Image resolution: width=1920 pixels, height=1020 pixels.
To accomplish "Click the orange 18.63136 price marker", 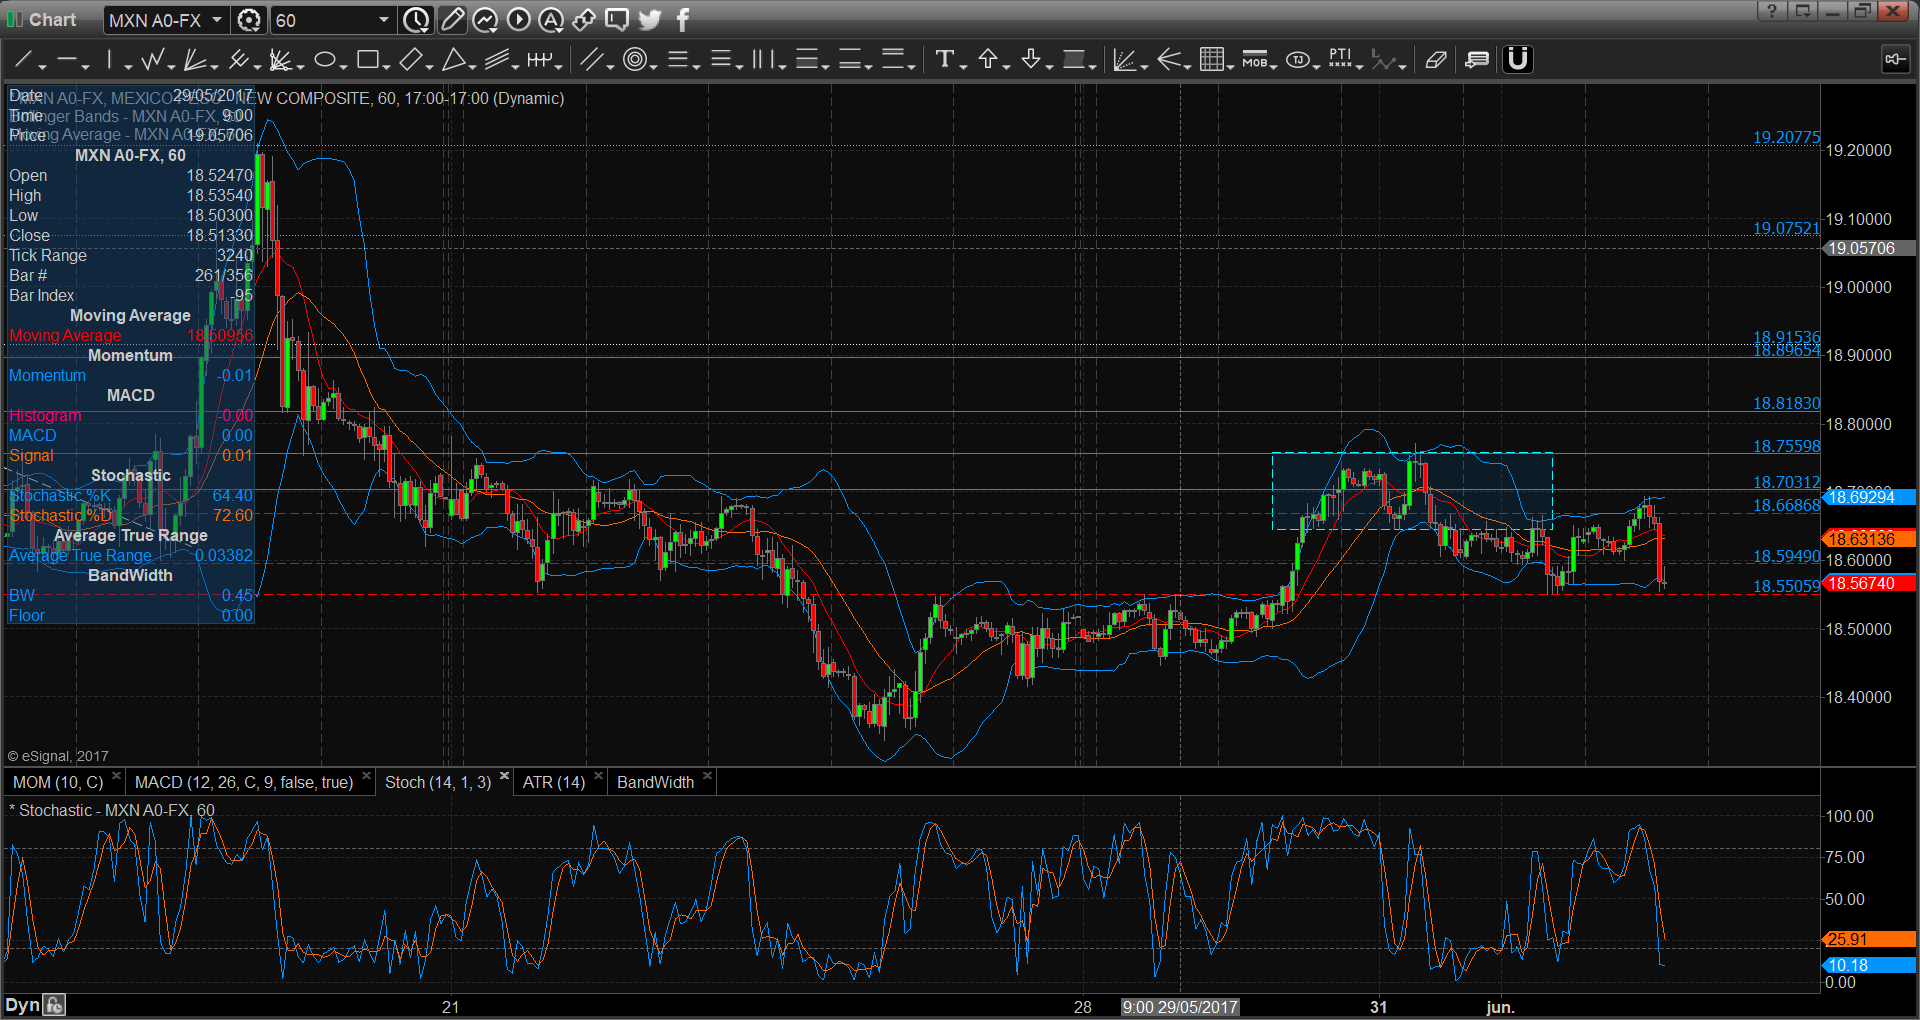I will [1868, 538].
